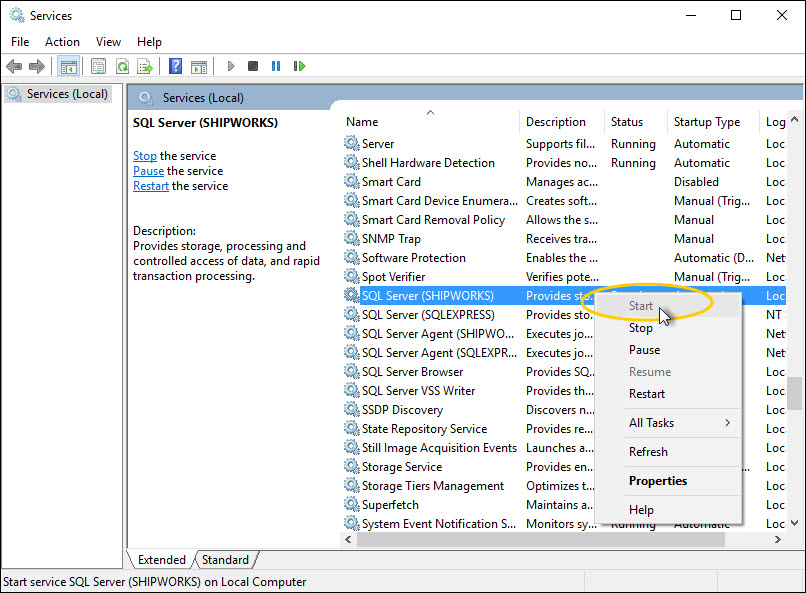The height and width of the screenshot is (593, 806).
Task: Choose Properties from the context menu
Action: tap(657, 481)
